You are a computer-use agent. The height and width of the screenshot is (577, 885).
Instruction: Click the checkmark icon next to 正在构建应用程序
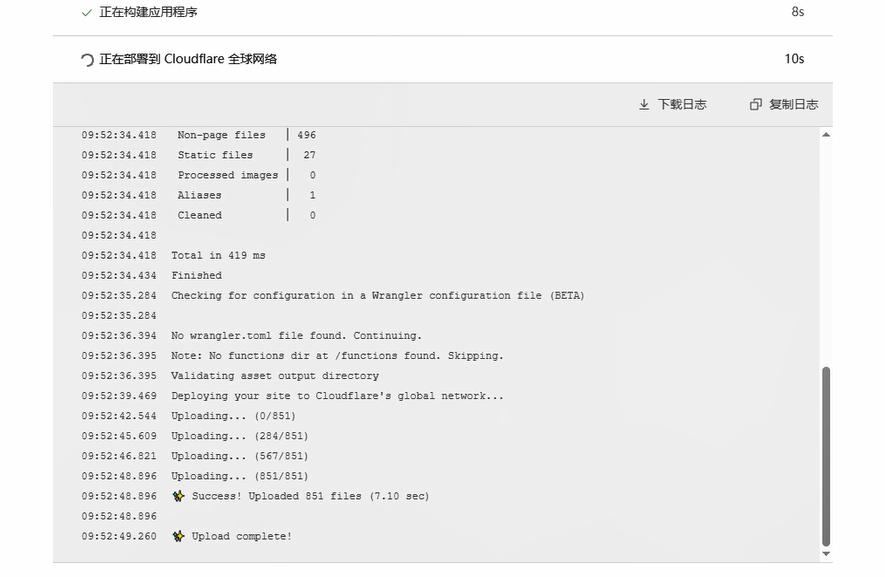[87, 12]
